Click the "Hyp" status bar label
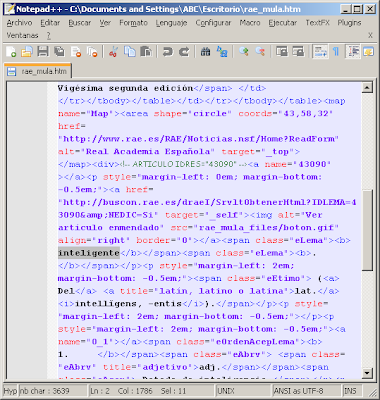Image resolution: width=380 pixels, height=400 pixels. click(x=10, y=391)
